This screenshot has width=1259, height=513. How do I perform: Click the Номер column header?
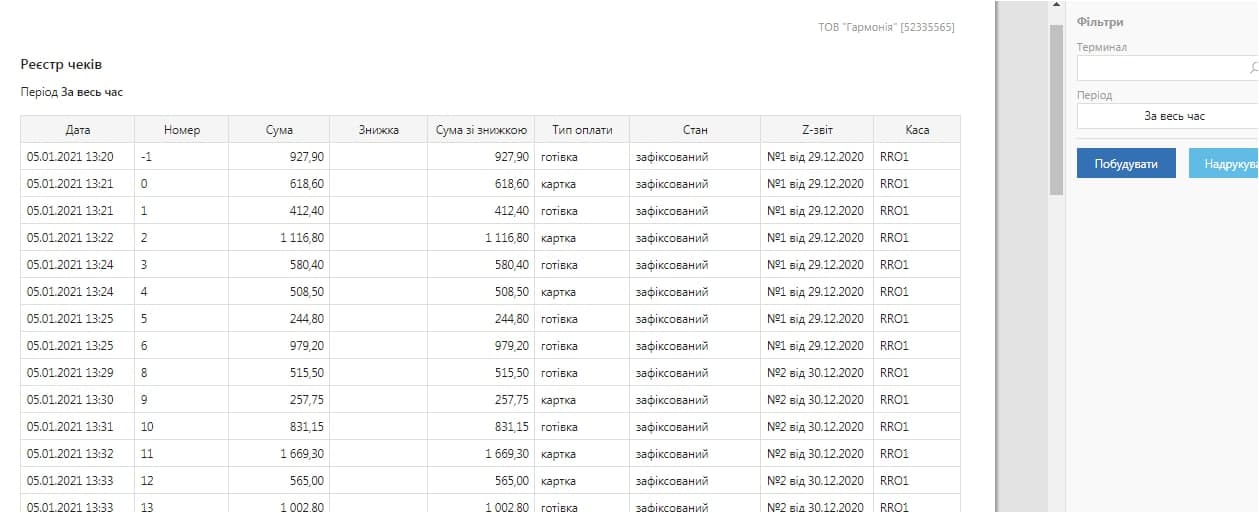point(182,130)
